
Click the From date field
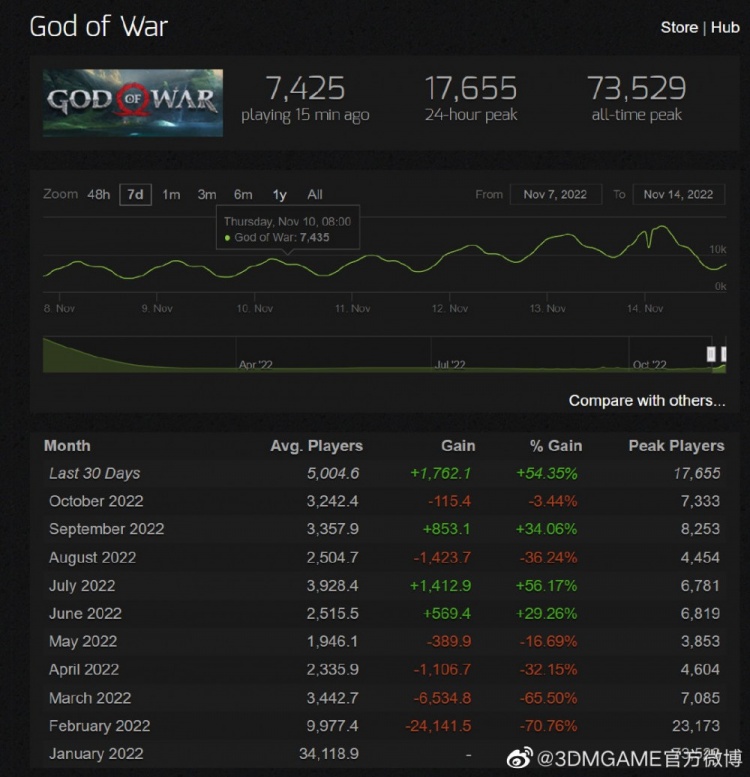click(x=555, y=194)
